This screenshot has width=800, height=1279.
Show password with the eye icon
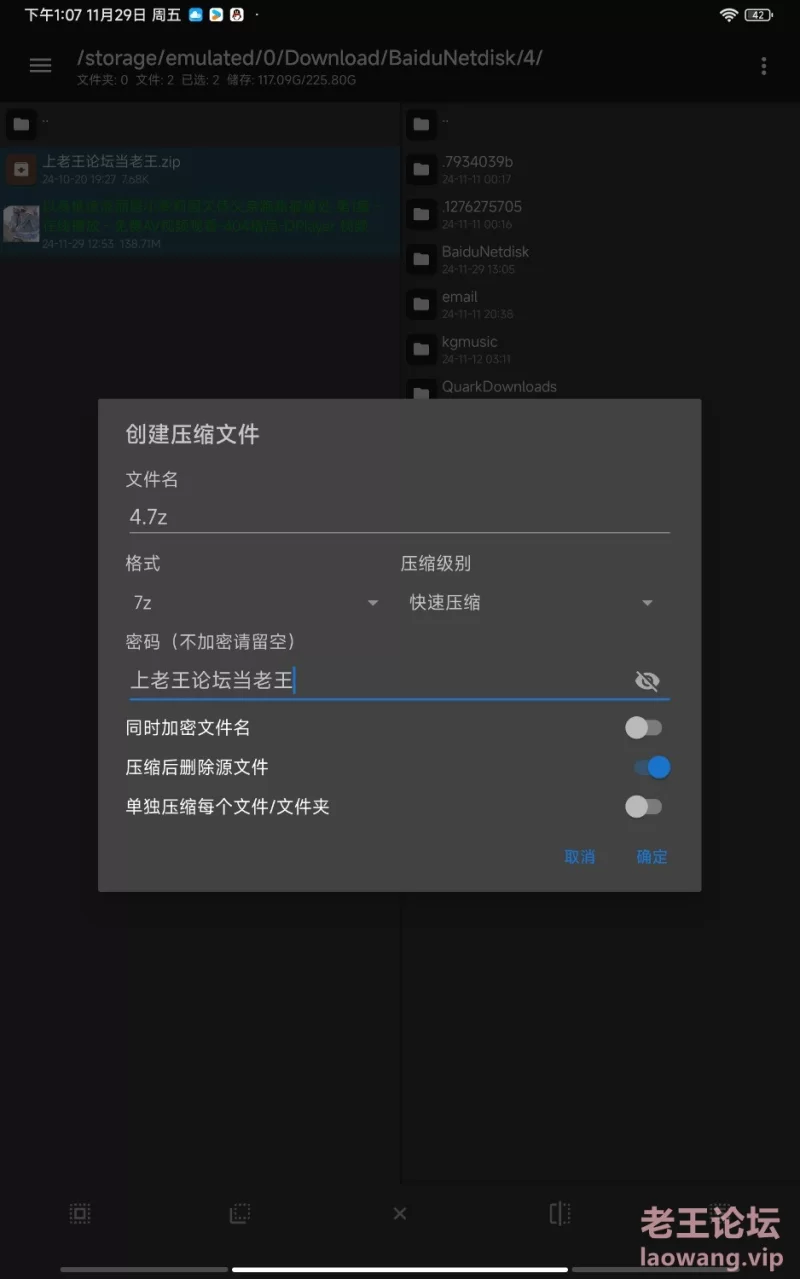point(647,681)
